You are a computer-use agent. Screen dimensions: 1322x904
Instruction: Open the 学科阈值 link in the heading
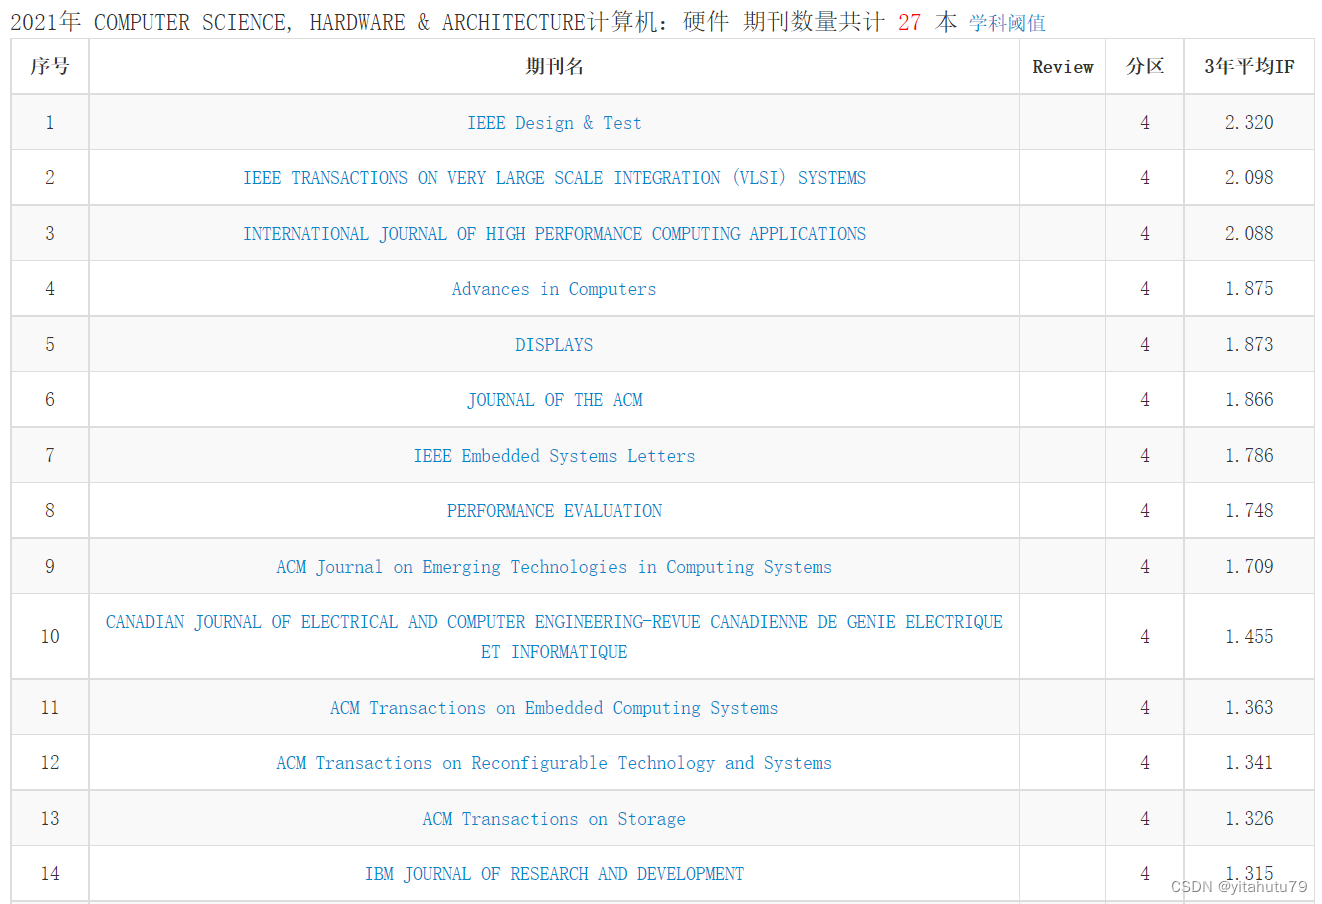[1007, 23]
